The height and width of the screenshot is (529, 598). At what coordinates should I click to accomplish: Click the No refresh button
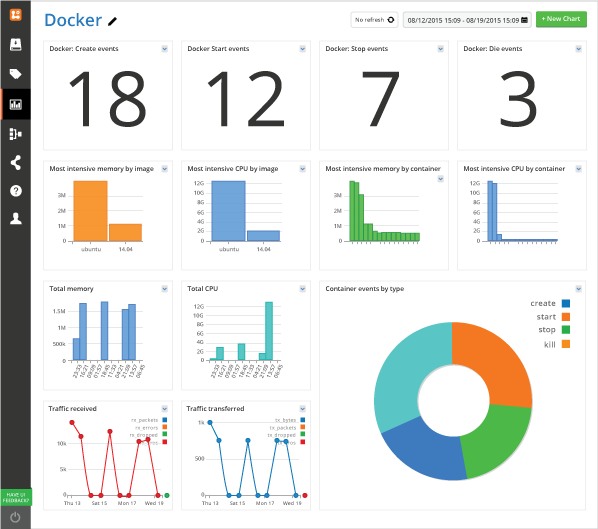coord(374,20)
